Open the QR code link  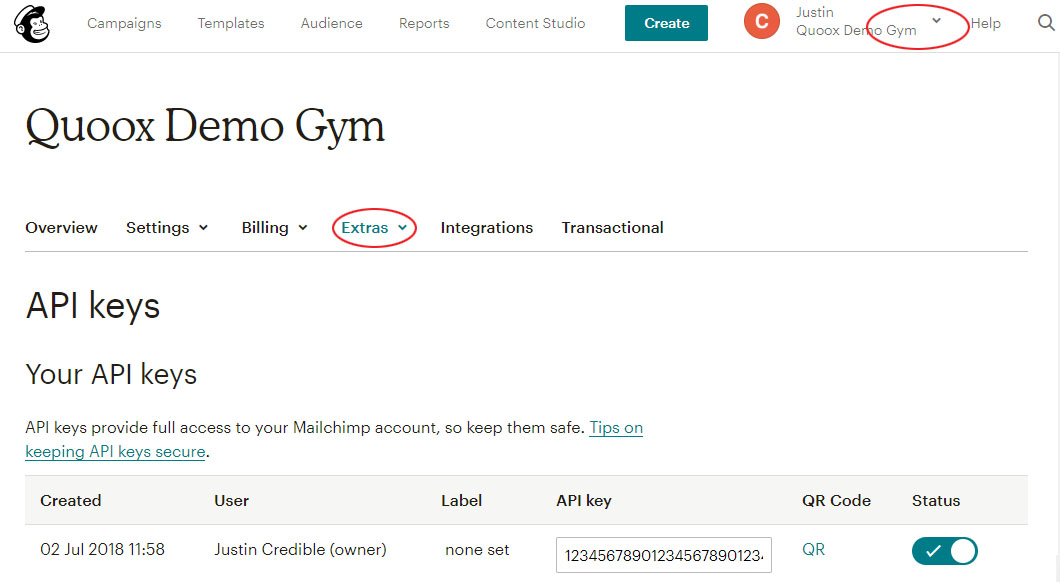click(x=813, y=550)
